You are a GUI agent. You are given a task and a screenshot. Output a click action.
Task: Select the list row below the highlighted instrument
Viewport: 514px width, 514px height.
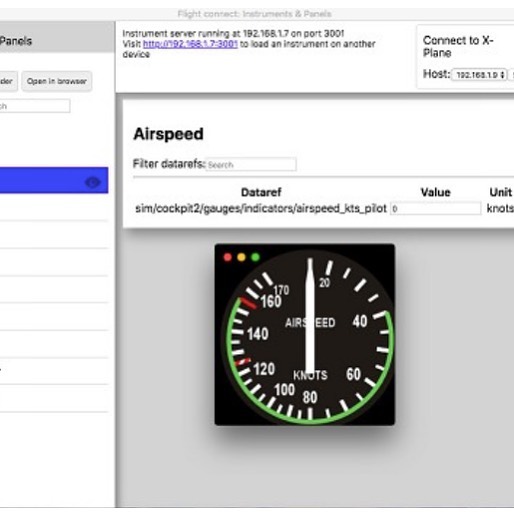click(x=53, y=207)
